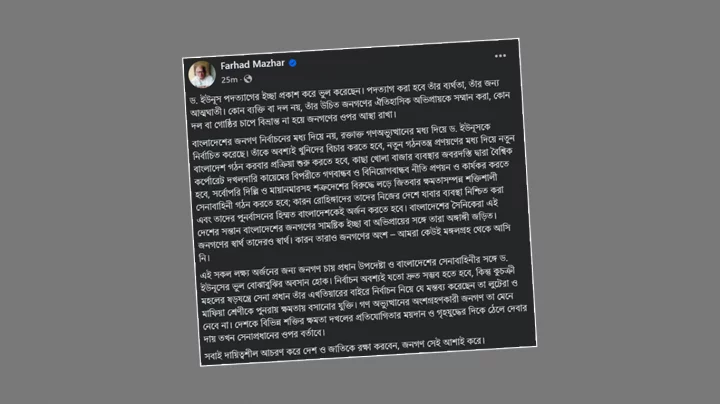Click the globe public-audience icon
The width and height of the screenshot is (720, 404).
[x=248, y=79]
